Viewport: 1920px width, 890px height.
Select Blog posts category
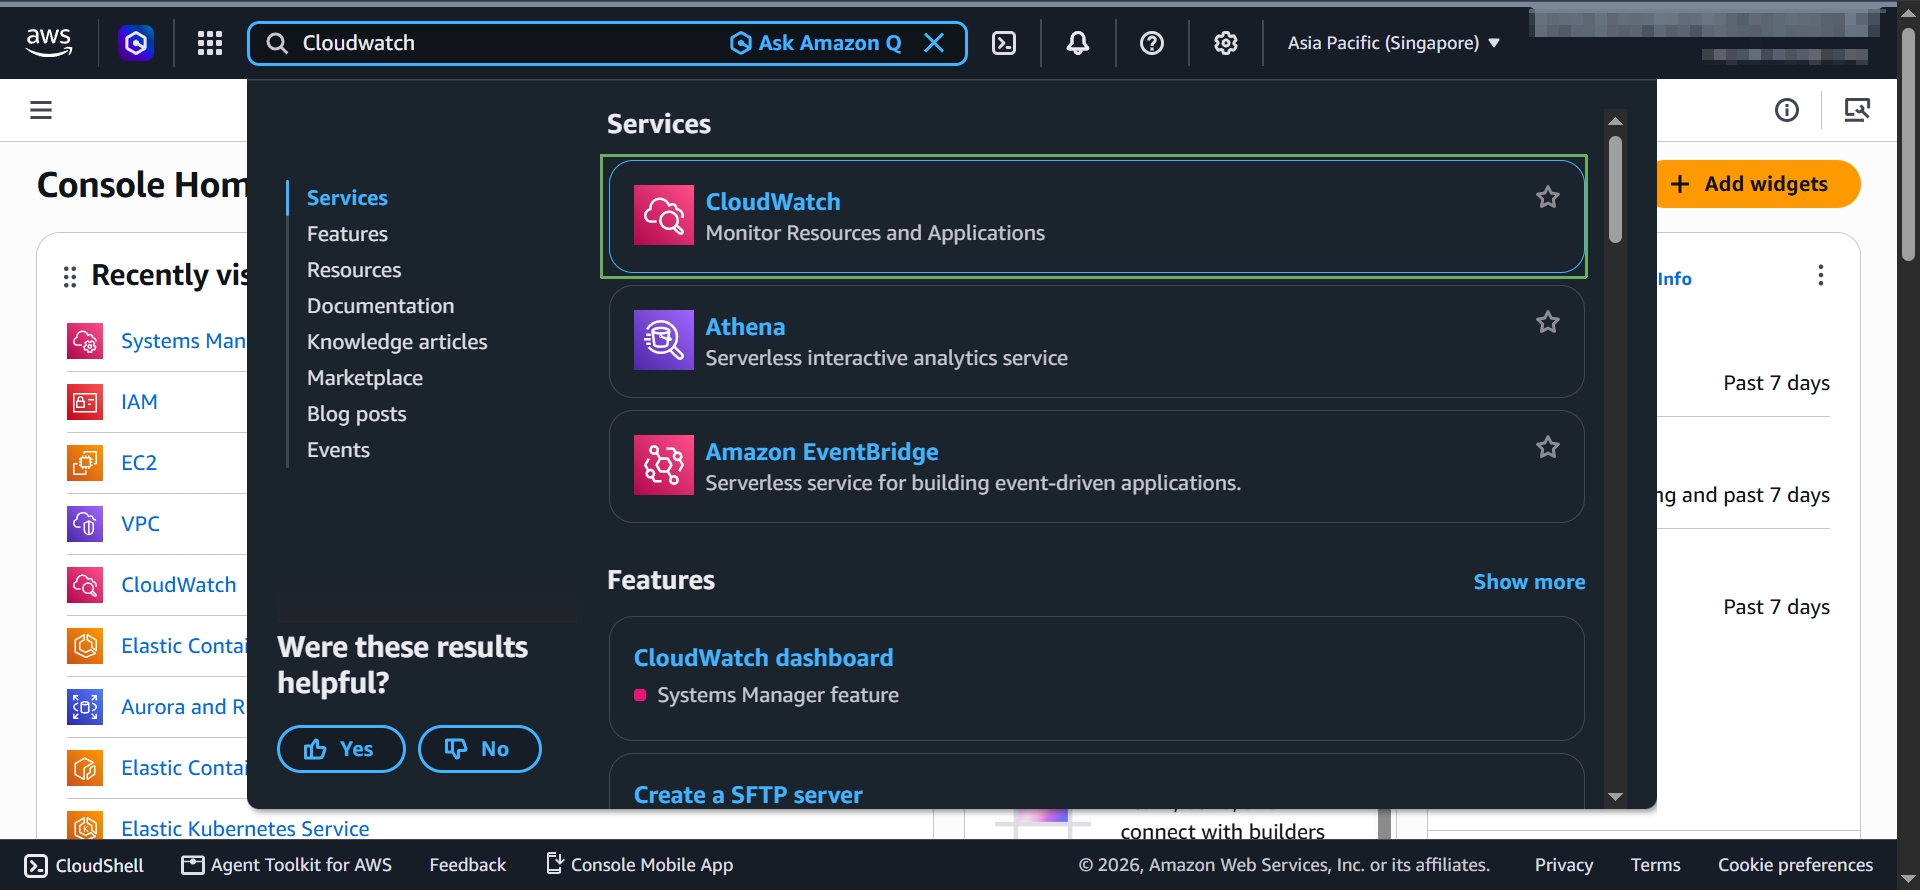pyautogui.click(x=356, y=414)
